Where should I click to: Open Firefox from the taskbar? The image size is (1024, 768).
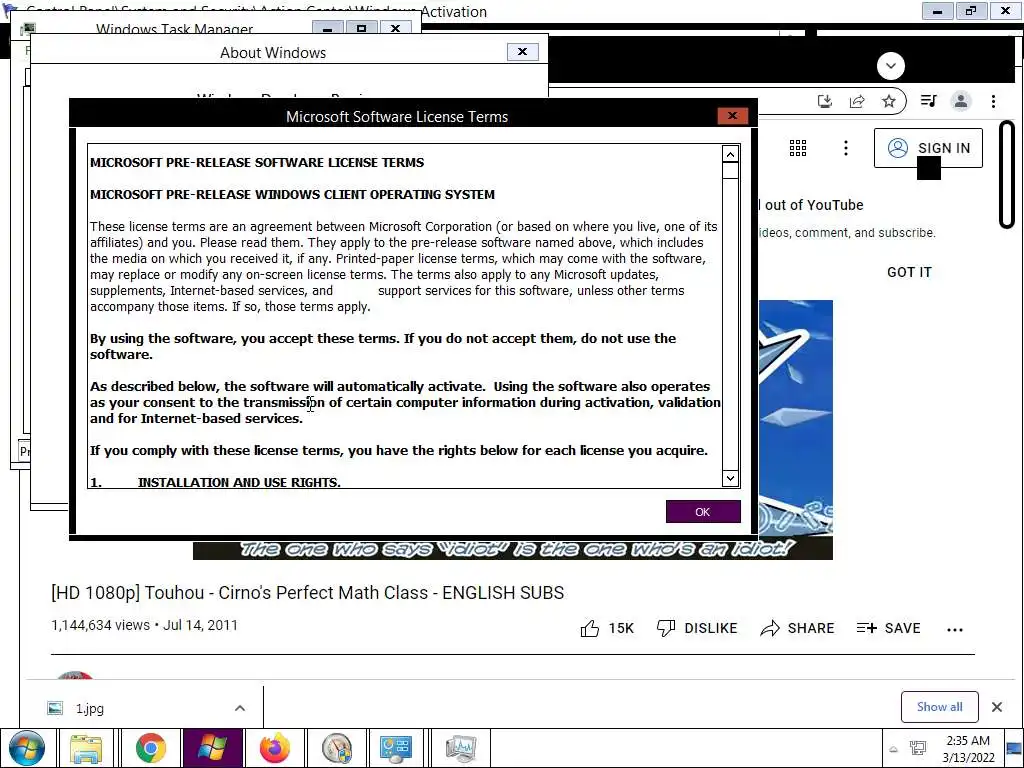pos(275,748)
